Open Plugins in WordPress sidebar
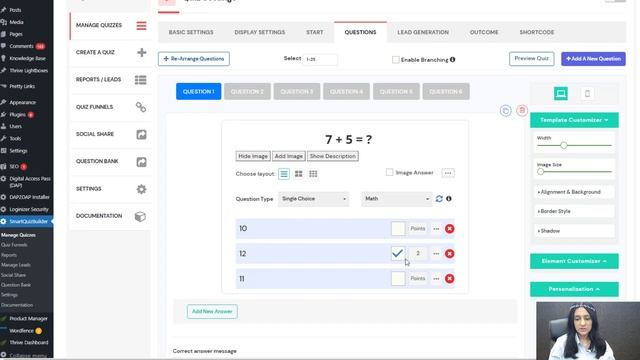The height and width of the screenshot is (360, 640). tap(18, 115)
